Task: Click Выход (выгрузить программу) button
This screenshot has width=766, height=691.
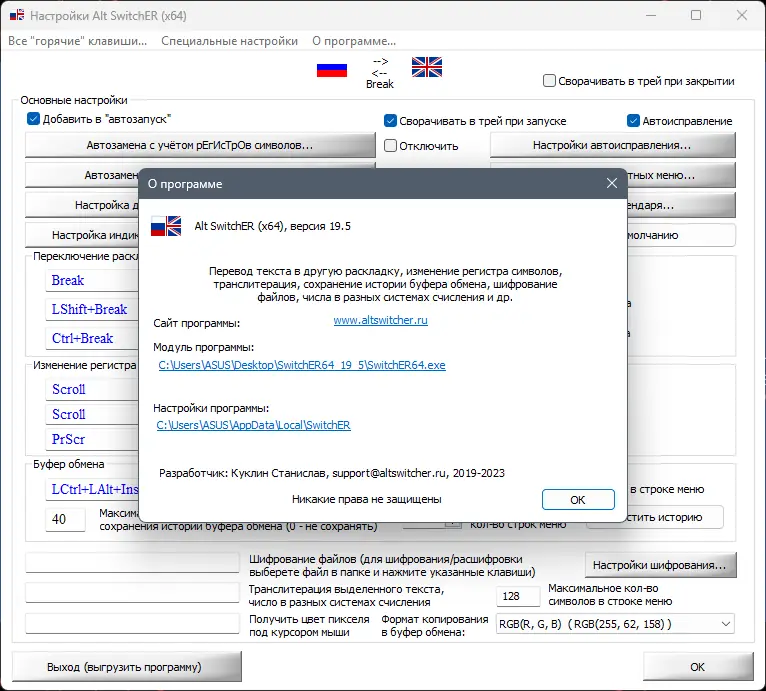Action: [127, 667]
